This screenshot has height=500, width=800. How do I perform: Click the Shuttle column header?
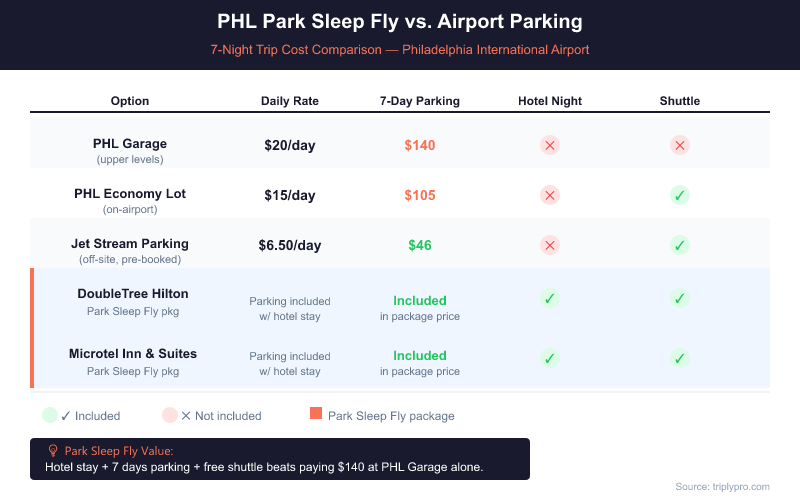click(x=680, y=101)
